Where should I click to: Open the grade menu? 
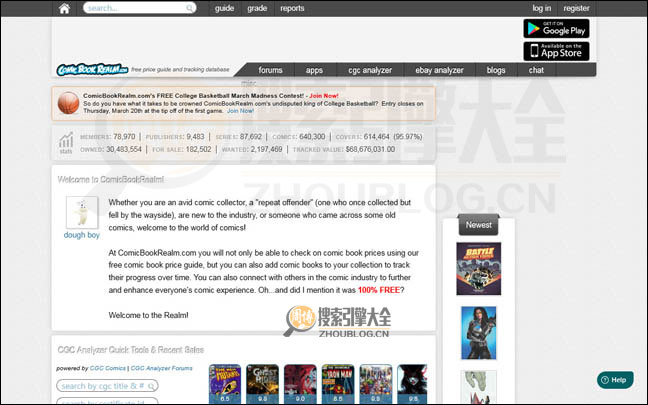(257, 8)
